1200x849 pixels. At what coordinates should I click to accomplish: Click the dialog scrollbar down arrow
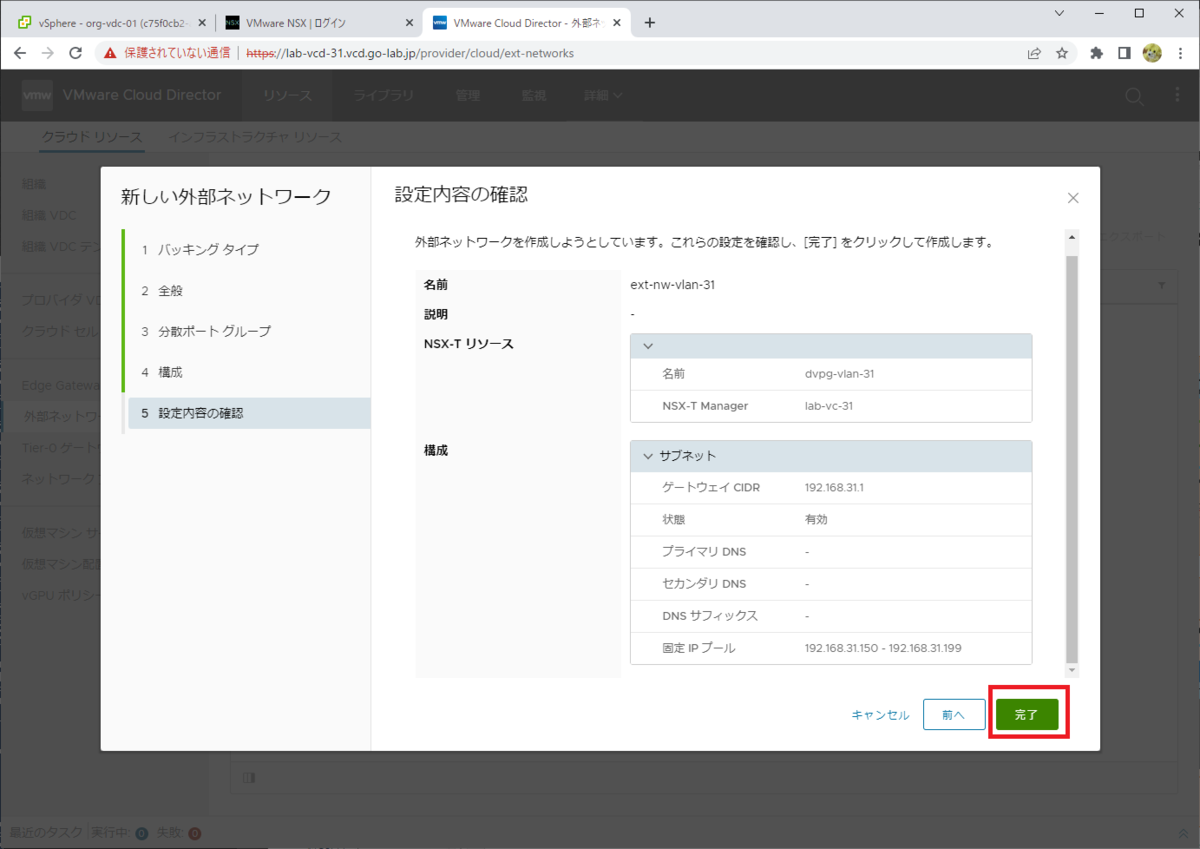click(1072, 669)
